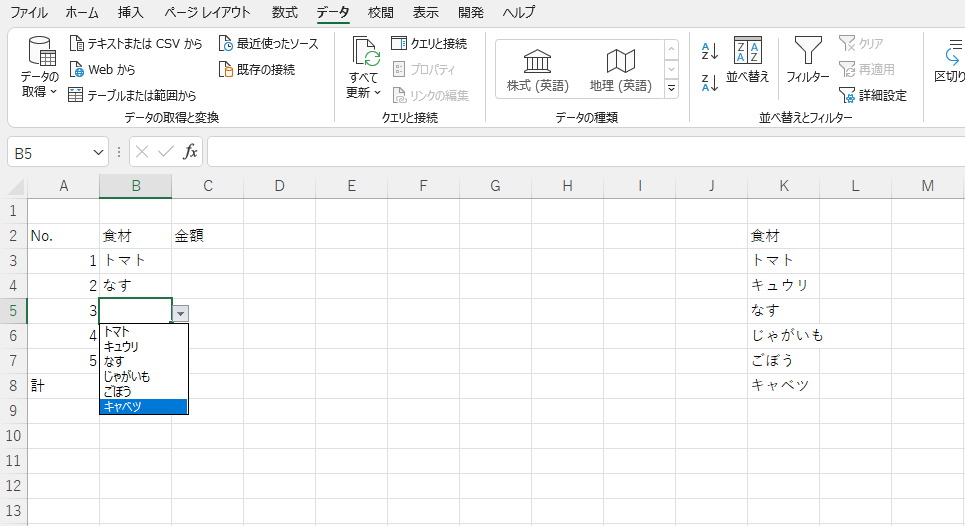This screenshot has height=526, width=965.
Task: Sort descending Z to A
Action: (710, 82)
